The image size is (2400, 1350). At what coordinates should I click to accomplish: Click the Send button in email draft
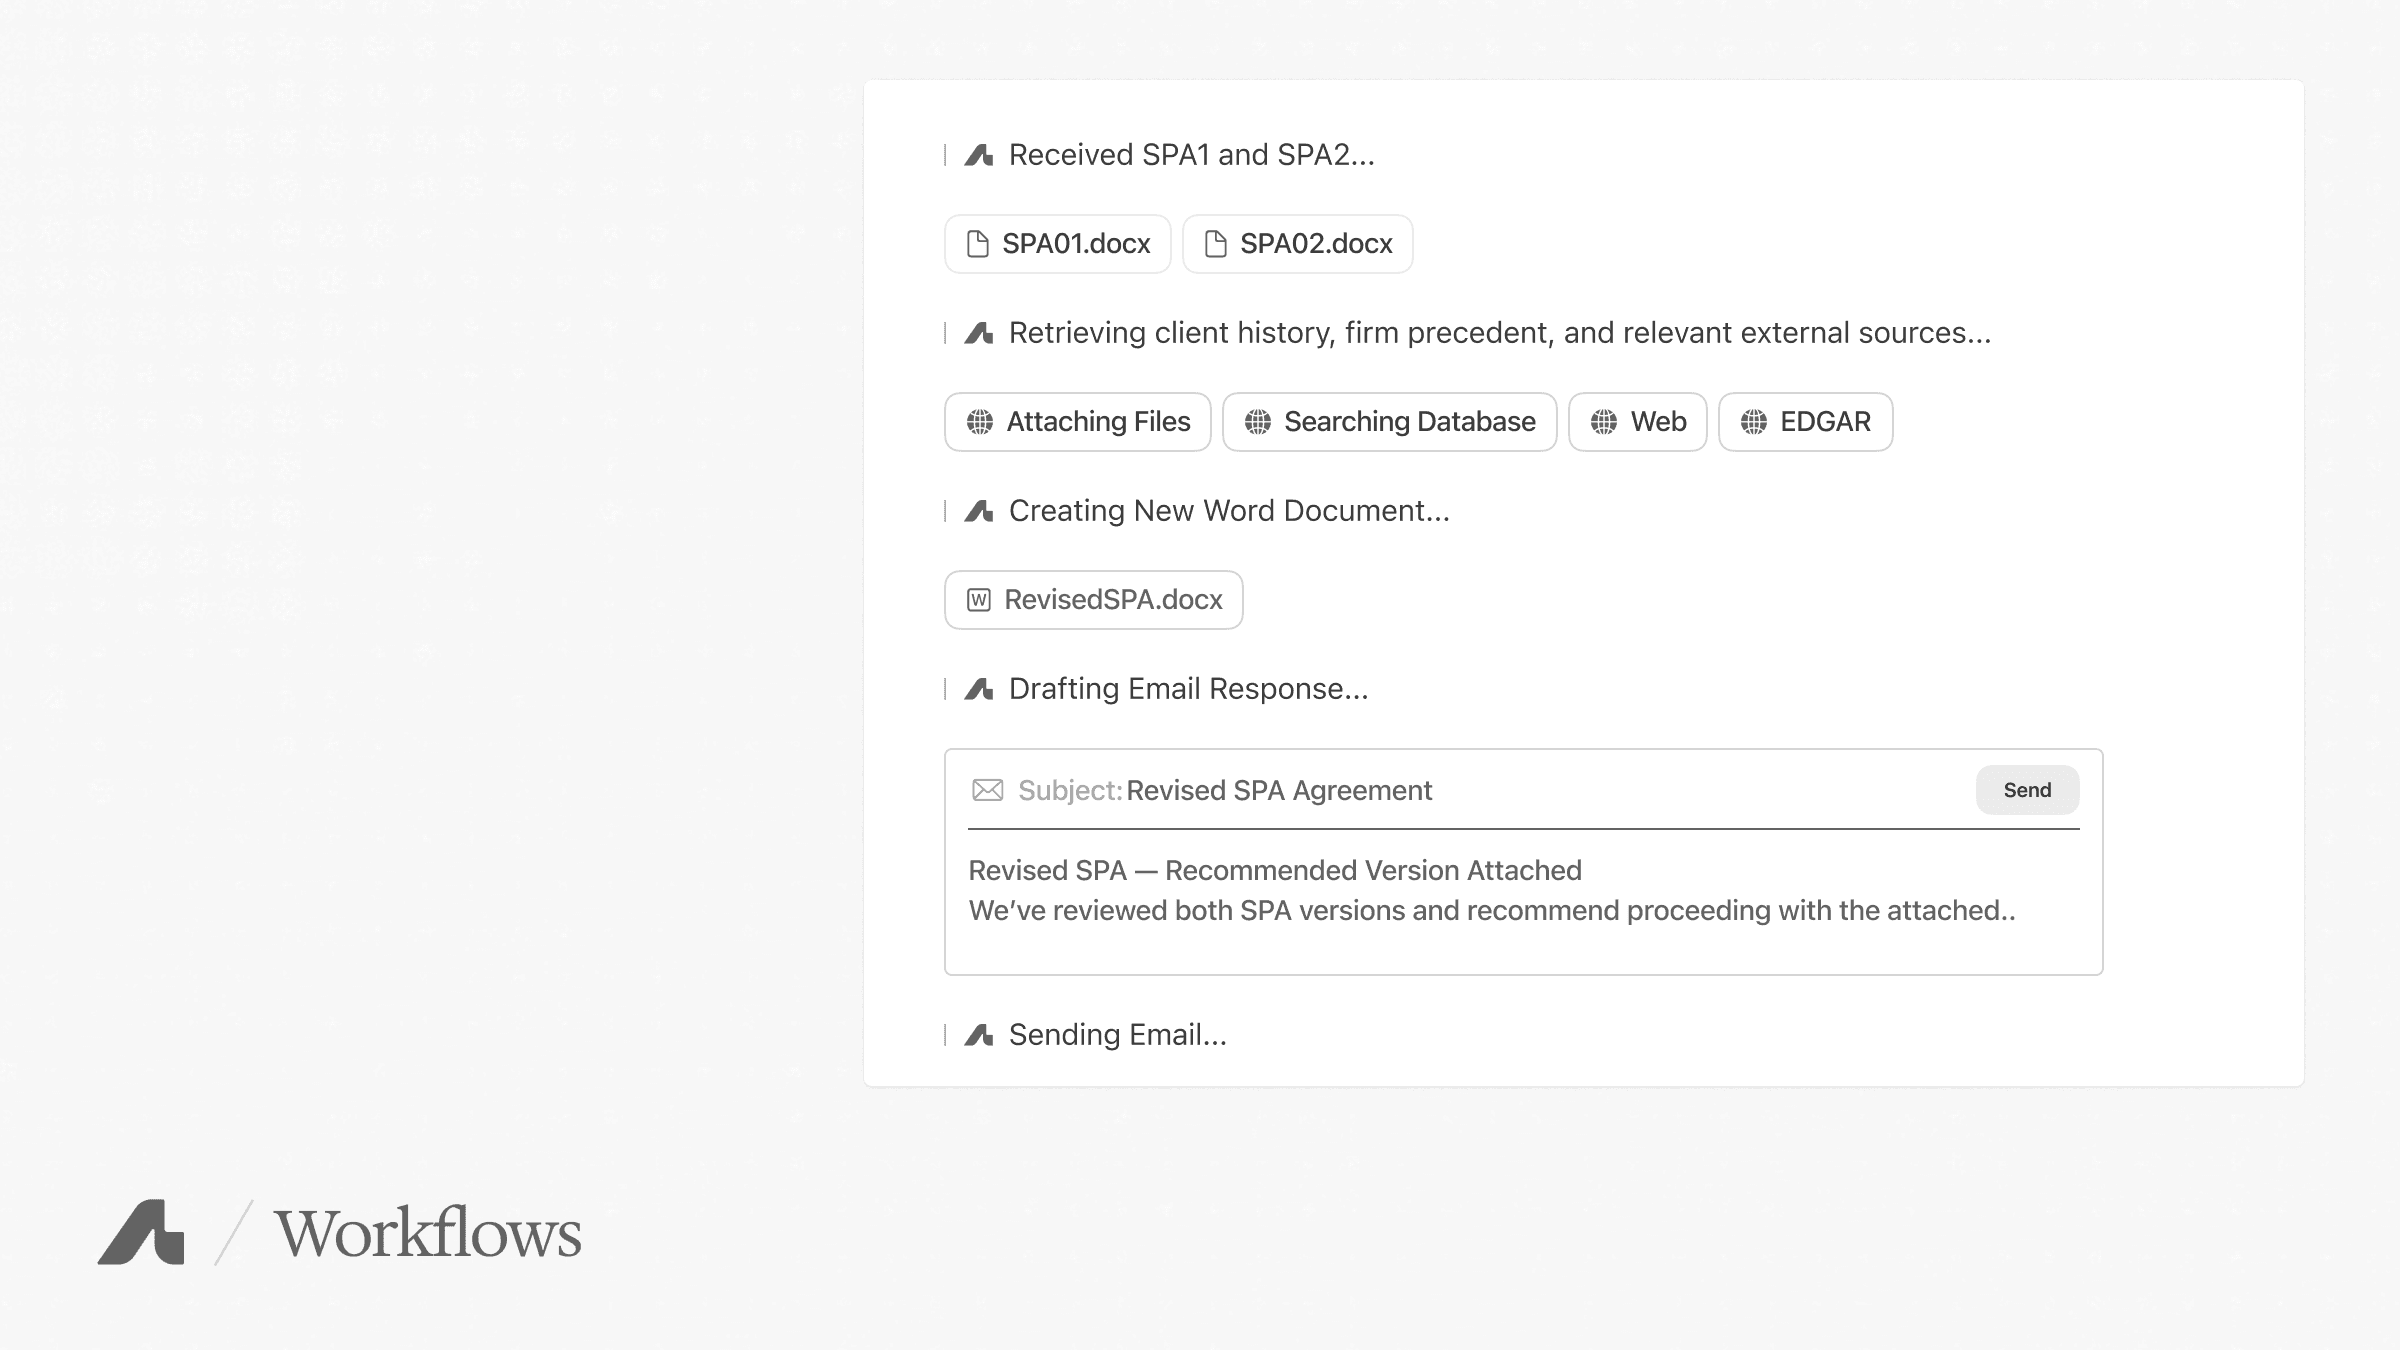[2027, 790]
